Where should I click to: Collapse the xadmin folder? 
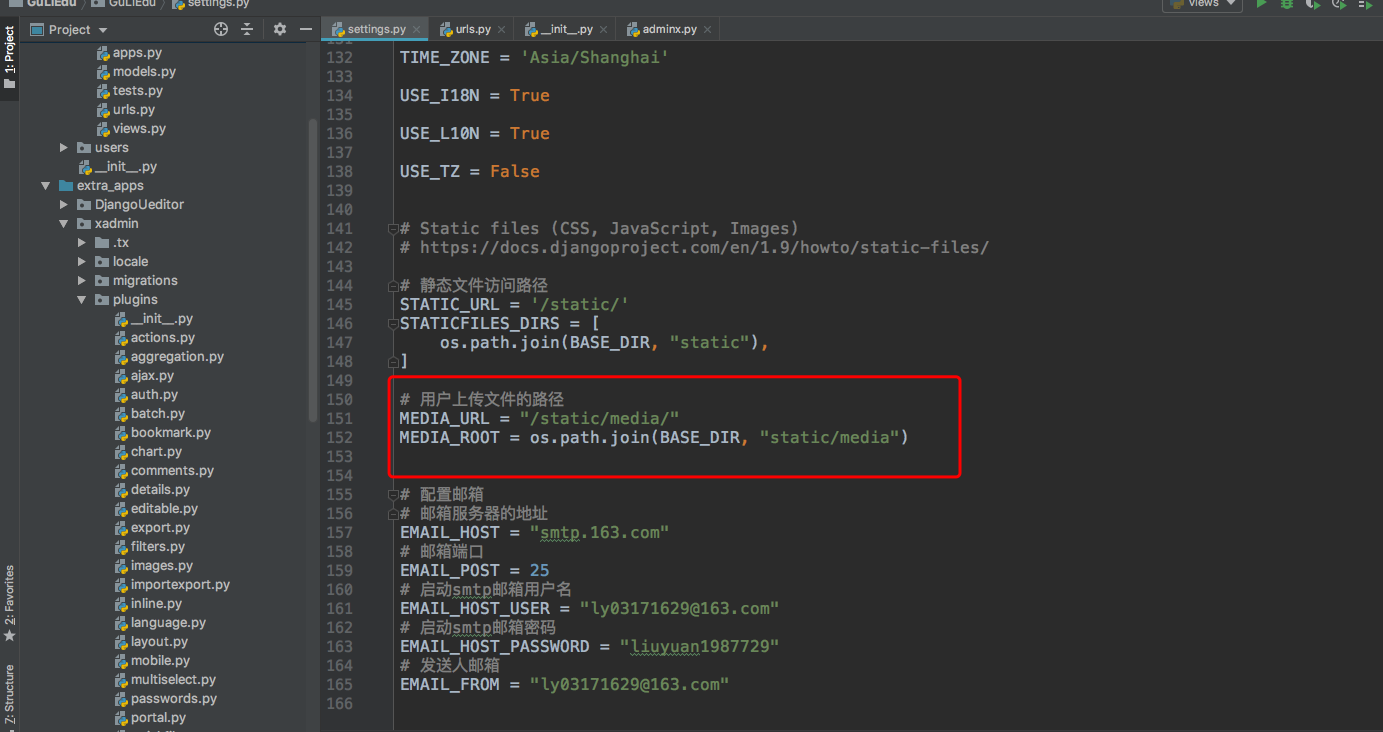point(65,224)
